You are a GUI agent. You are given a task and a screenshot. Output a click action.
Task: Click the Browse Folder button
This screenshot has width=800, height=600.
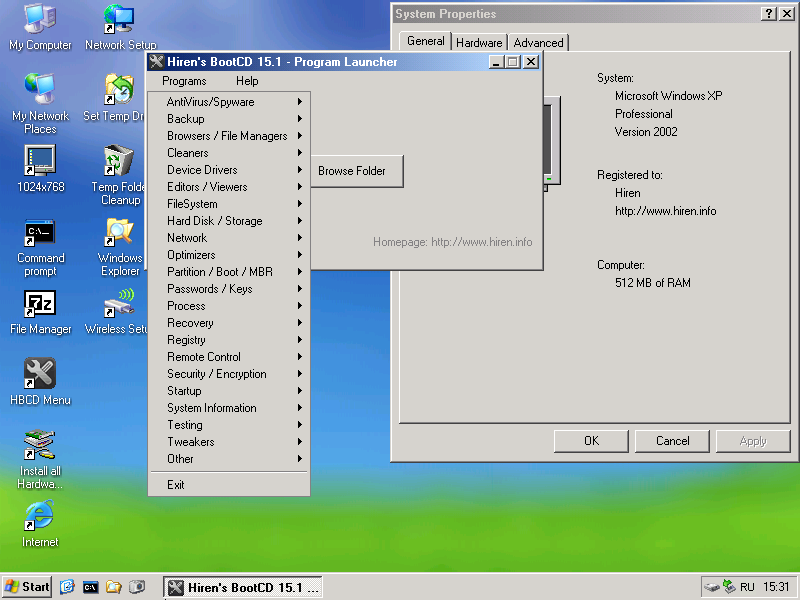pos(356,171)
